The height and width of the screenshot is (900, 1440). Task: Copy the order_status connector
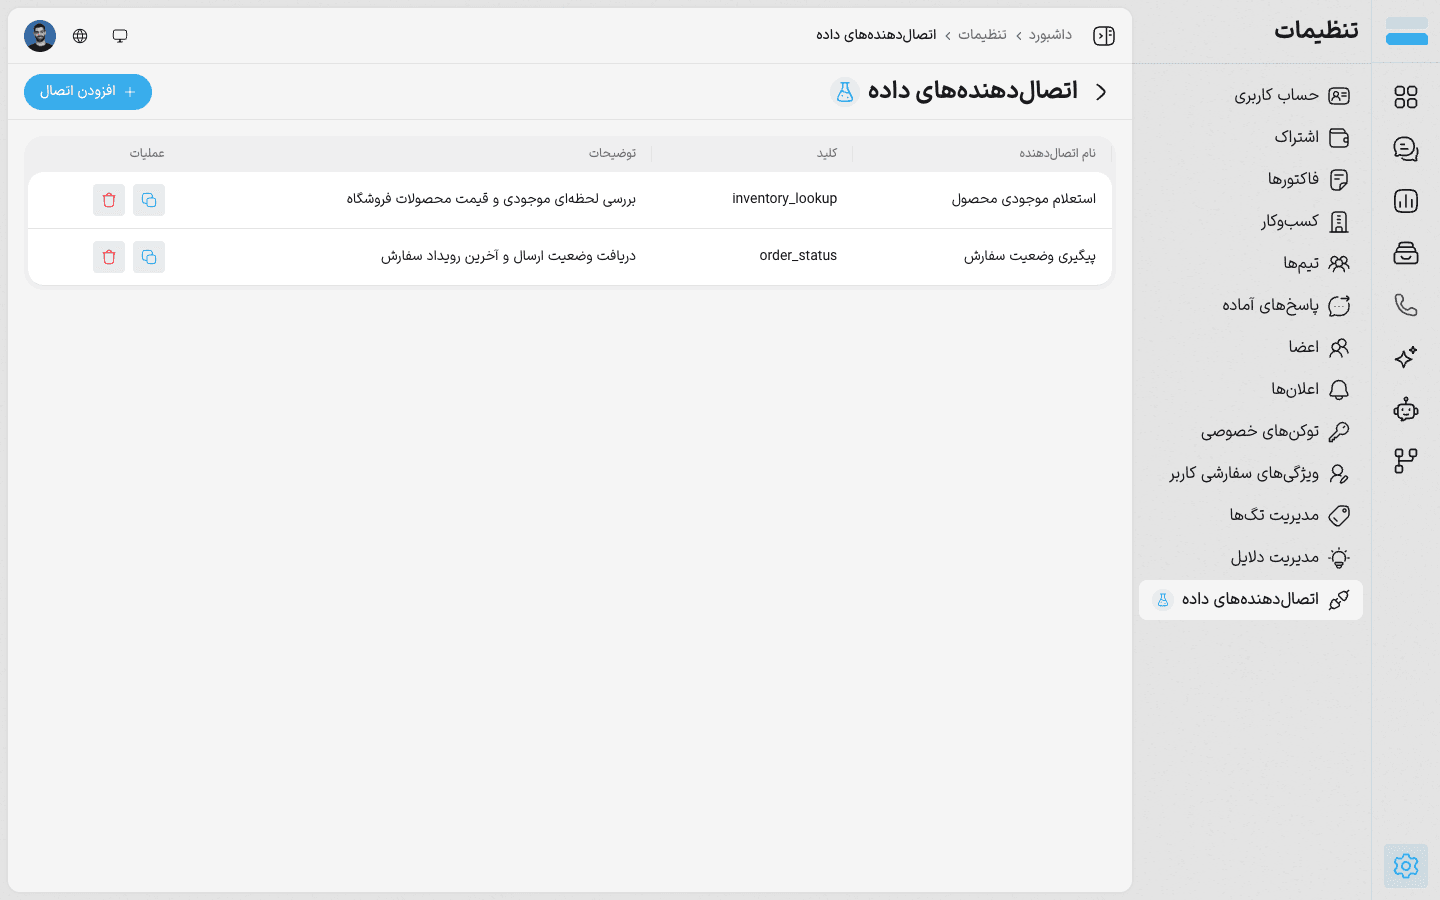[x=149, y=257]
